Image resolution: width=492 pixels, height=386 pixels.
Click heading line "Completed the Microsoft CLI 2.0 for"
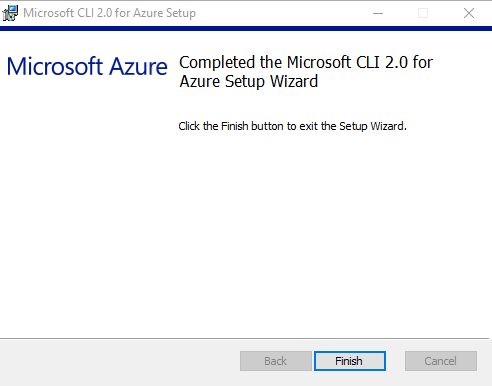(306, 62)
